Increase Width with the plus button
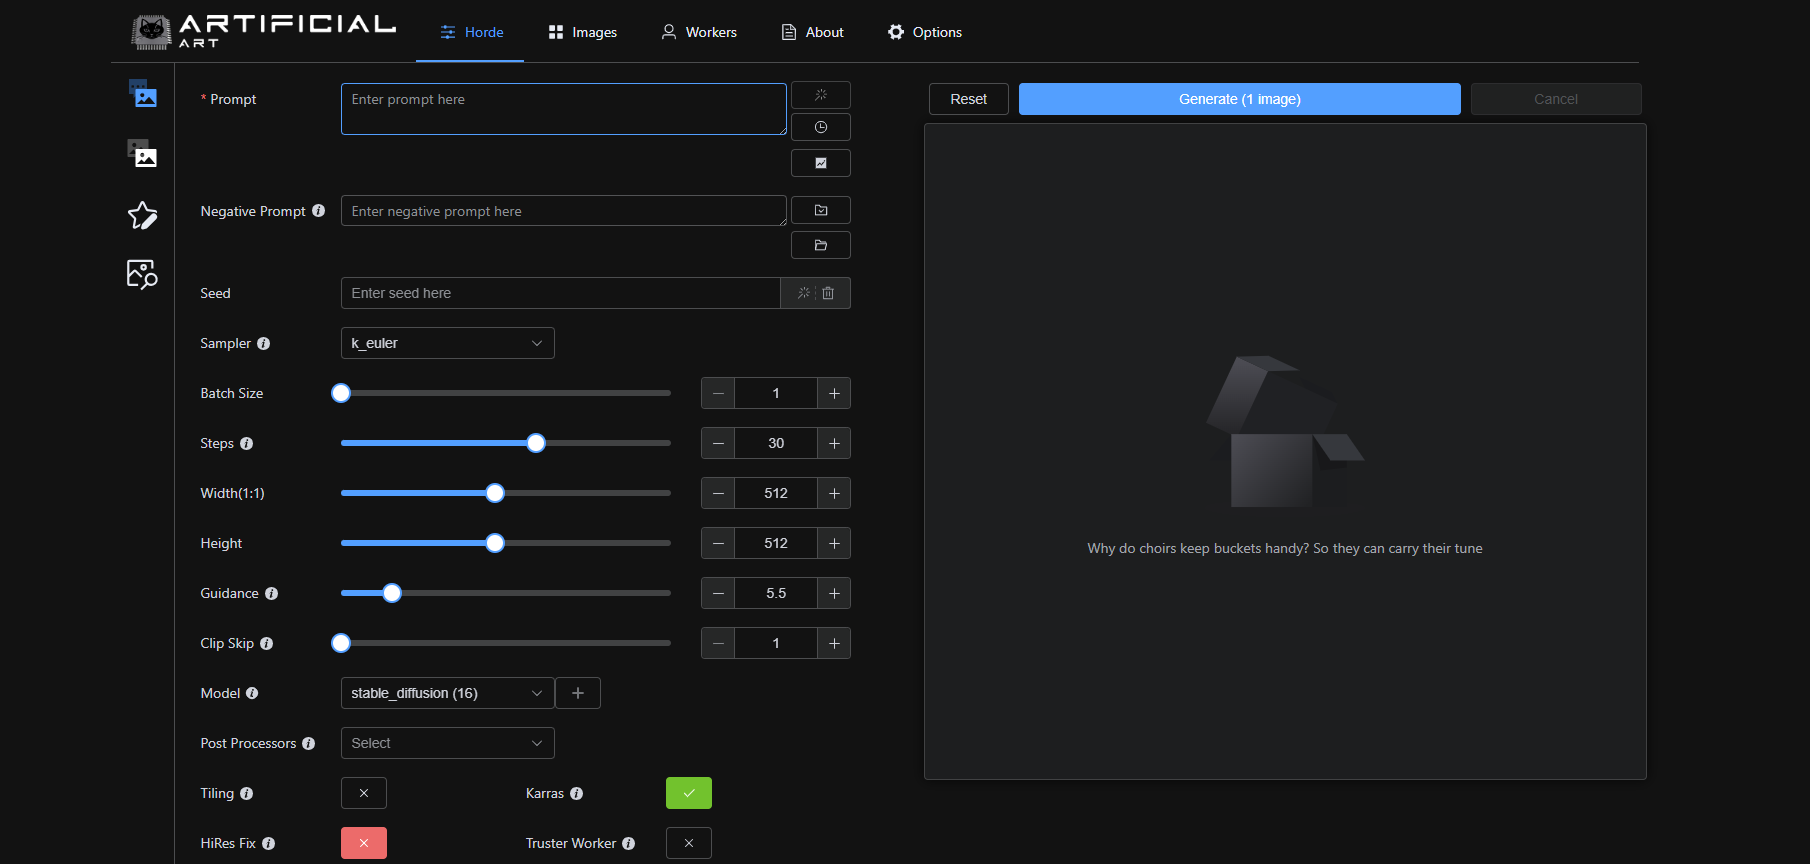Viewport: 1810px width, 864px height. pyautogui.click(x=834, y=493)
